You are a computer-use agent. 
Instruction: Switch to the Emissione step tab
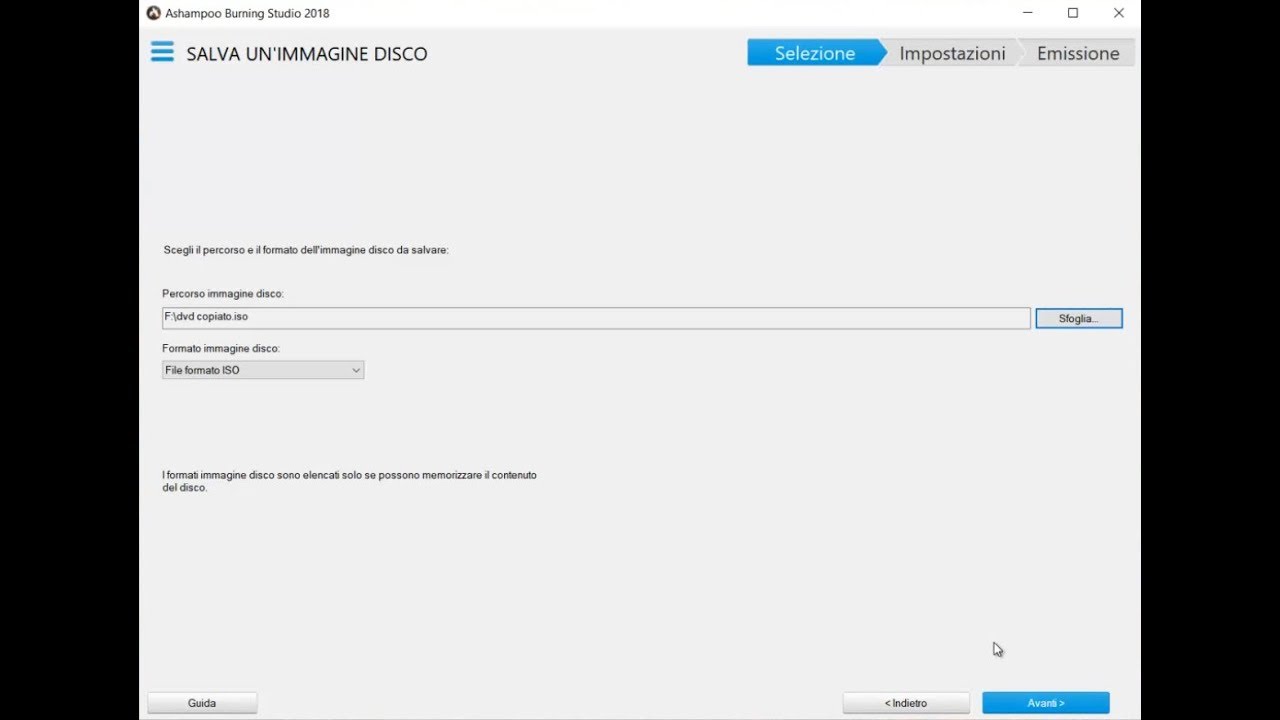click(1078, 53)
